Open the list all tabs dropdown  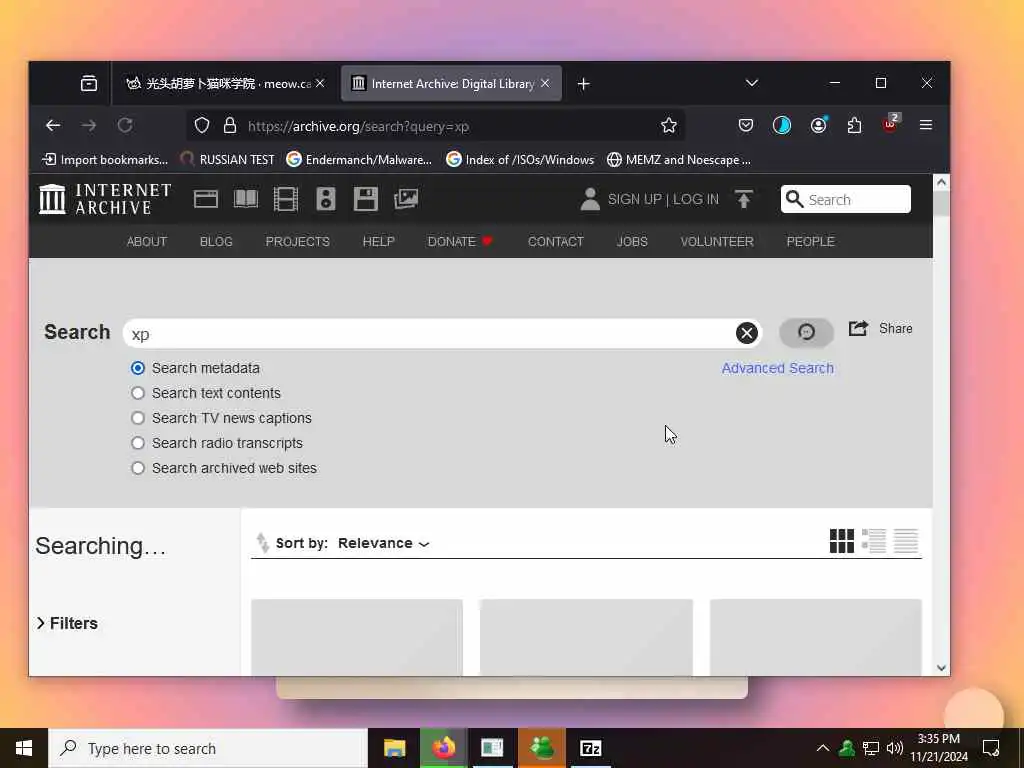tap(752, 83)
